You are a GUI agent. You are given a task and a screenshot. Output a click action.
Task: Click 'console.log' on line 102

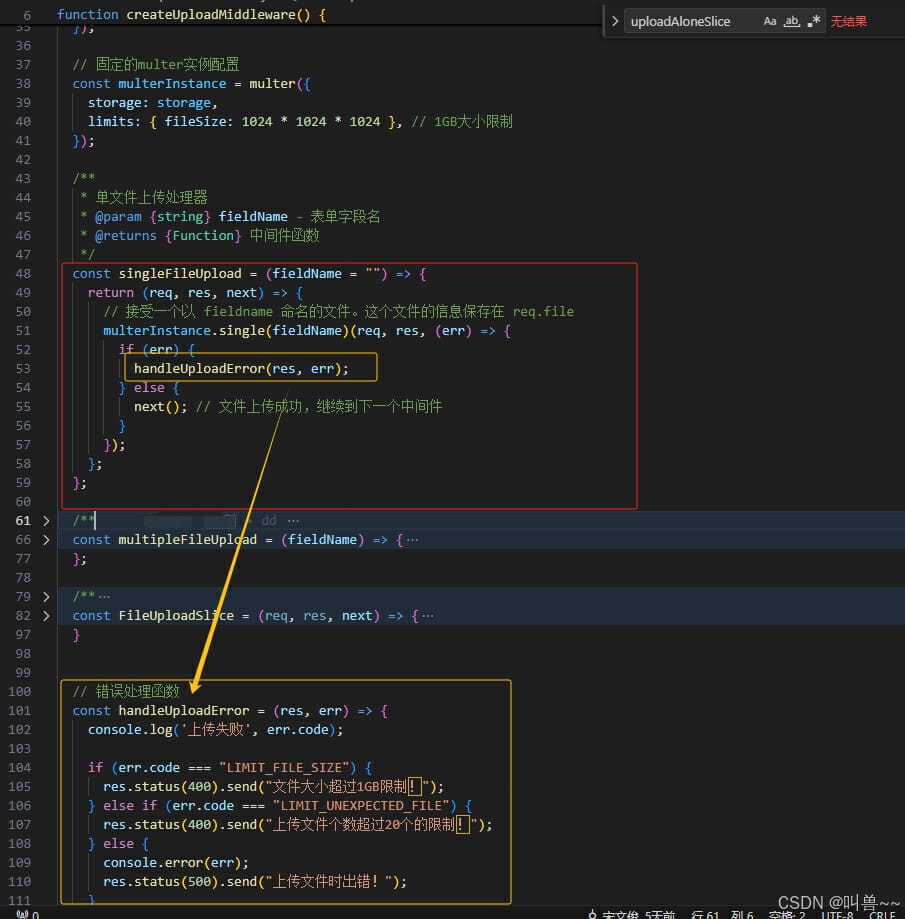tap(130, 730)
